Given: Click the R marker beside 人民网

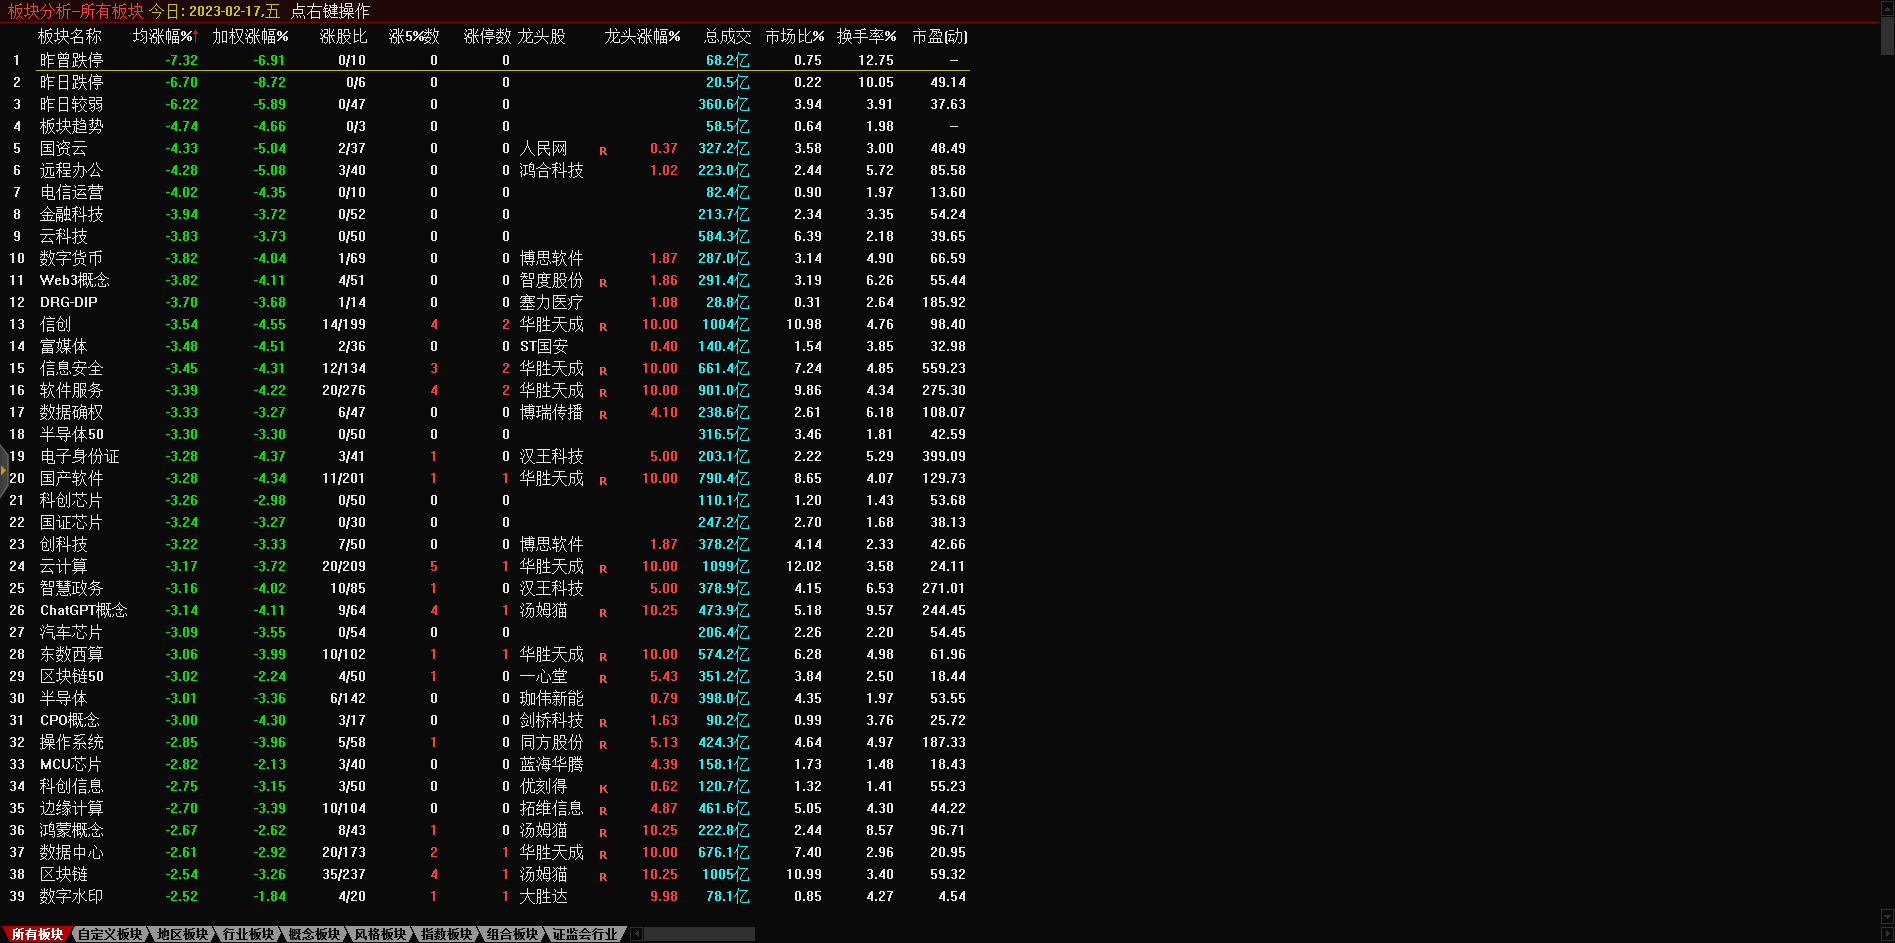Looking at the screenshot, I should click(603, 151).
